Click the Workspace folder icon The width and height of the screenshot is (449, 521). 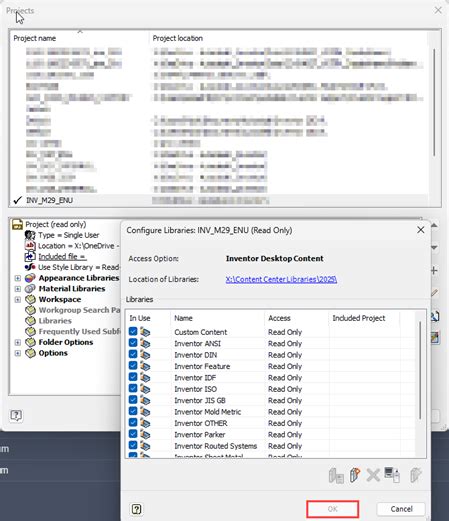pos(30,299)
